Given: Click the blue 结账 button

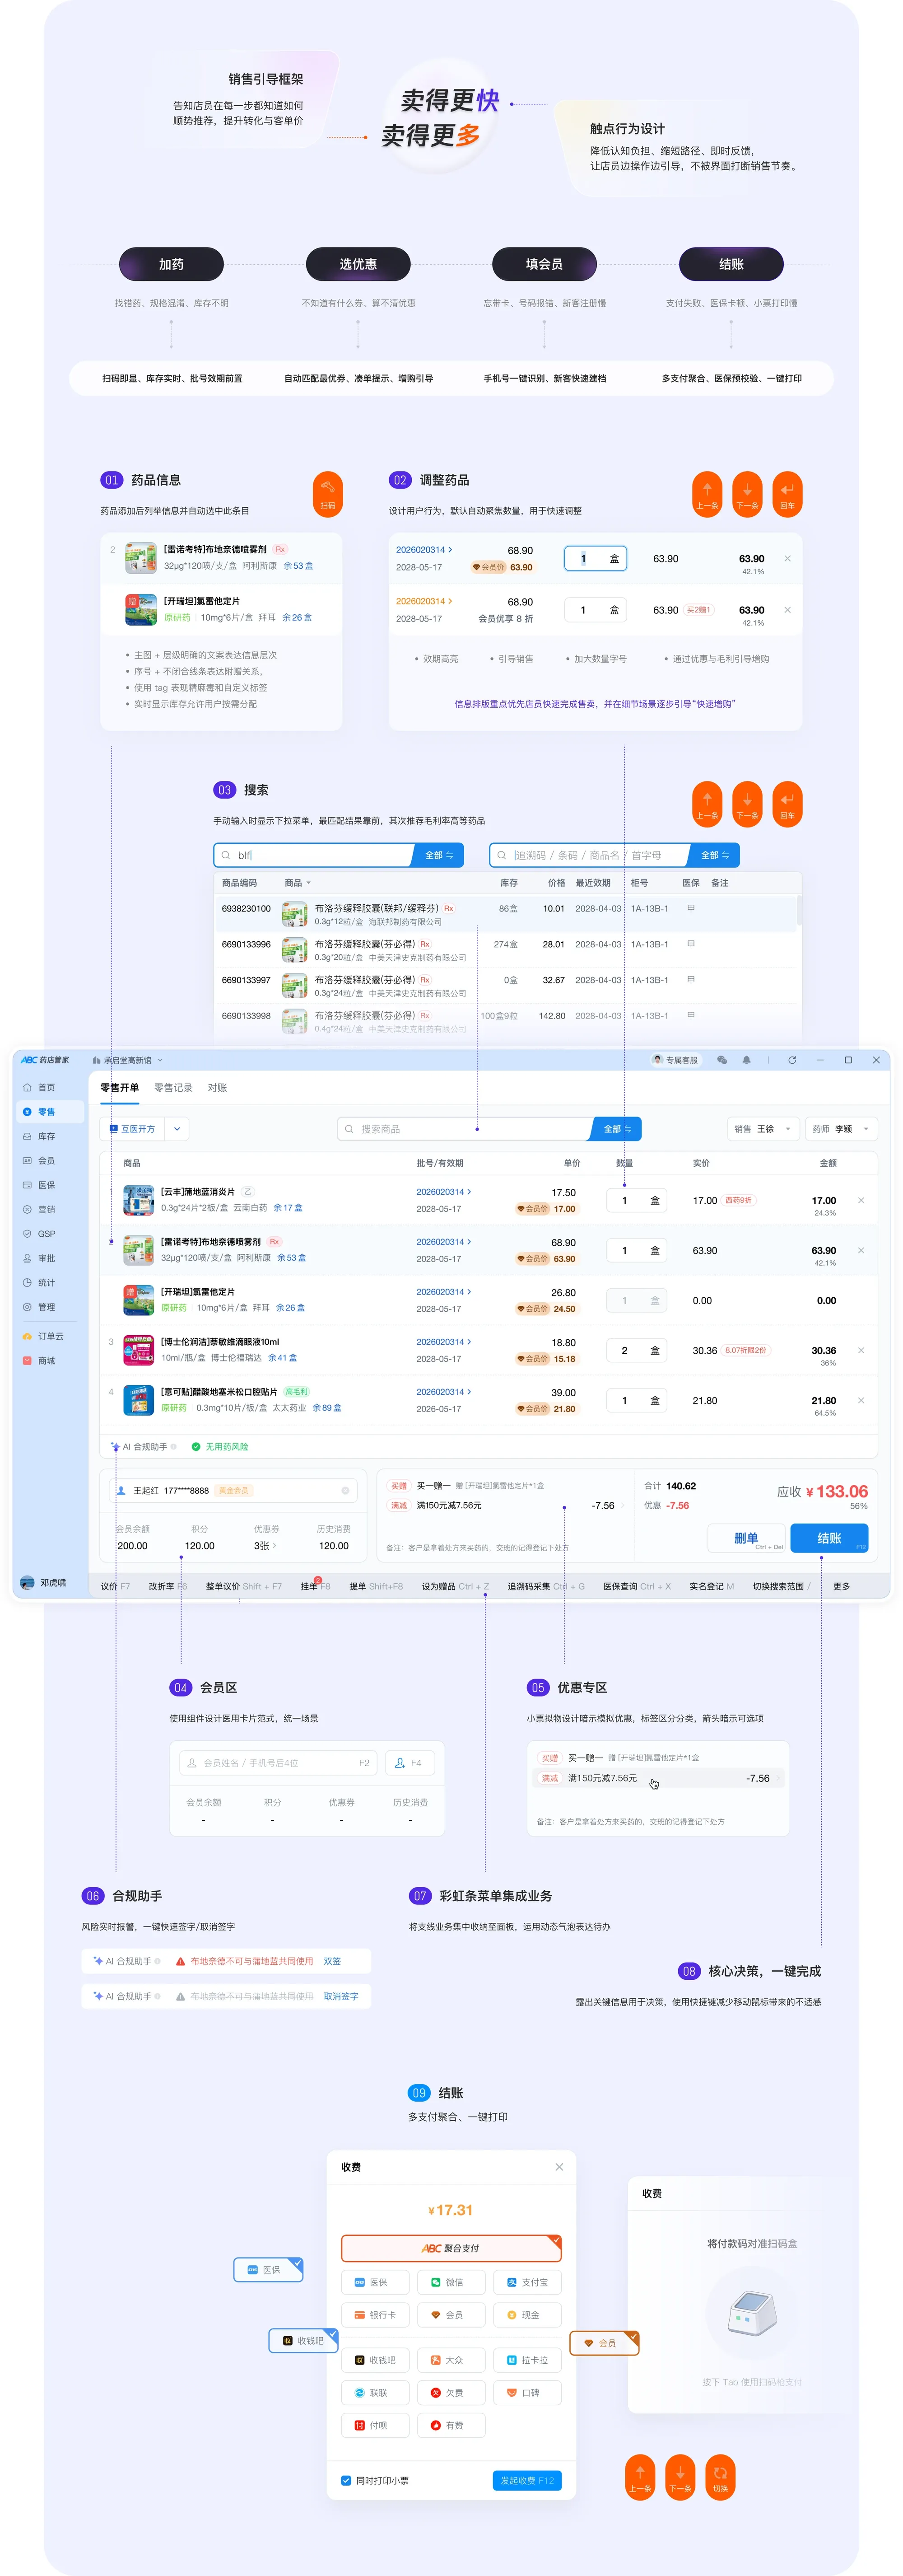Looking at the screenshot, I should click(829, 1538).
